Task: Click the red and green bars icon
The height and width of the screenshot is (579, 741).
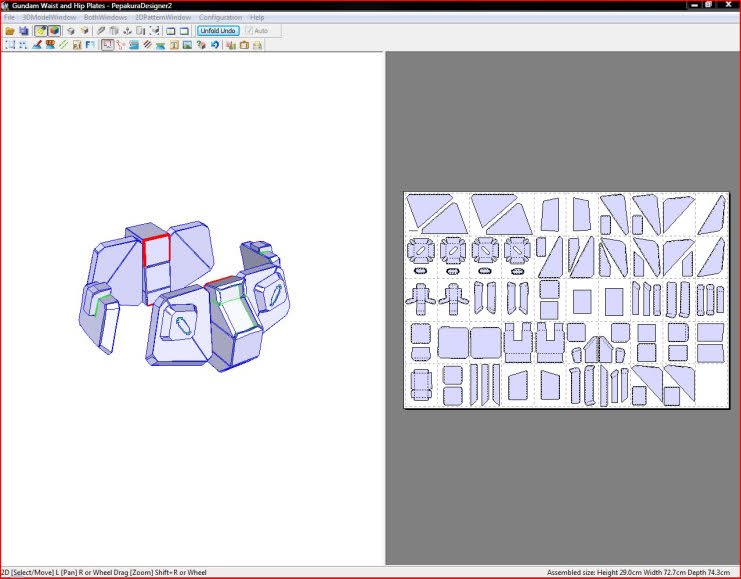Action: click(231, 45)
